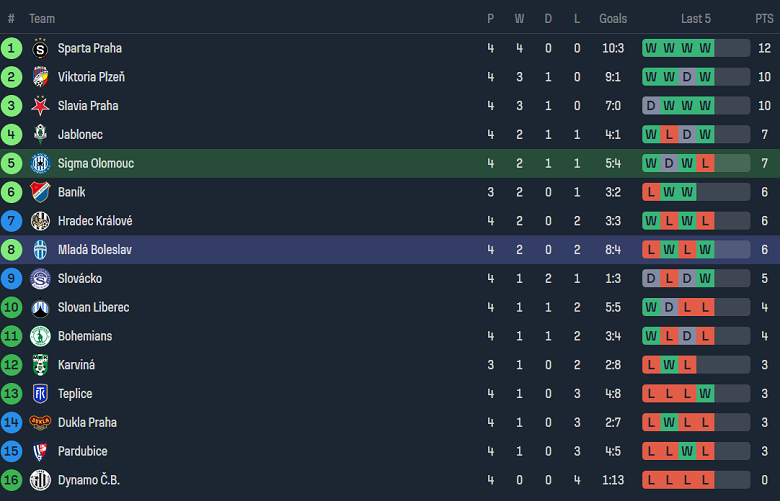Click the Mladá Boleslav club badge
This screenshot has height=501, width=780.
[40, 250]
